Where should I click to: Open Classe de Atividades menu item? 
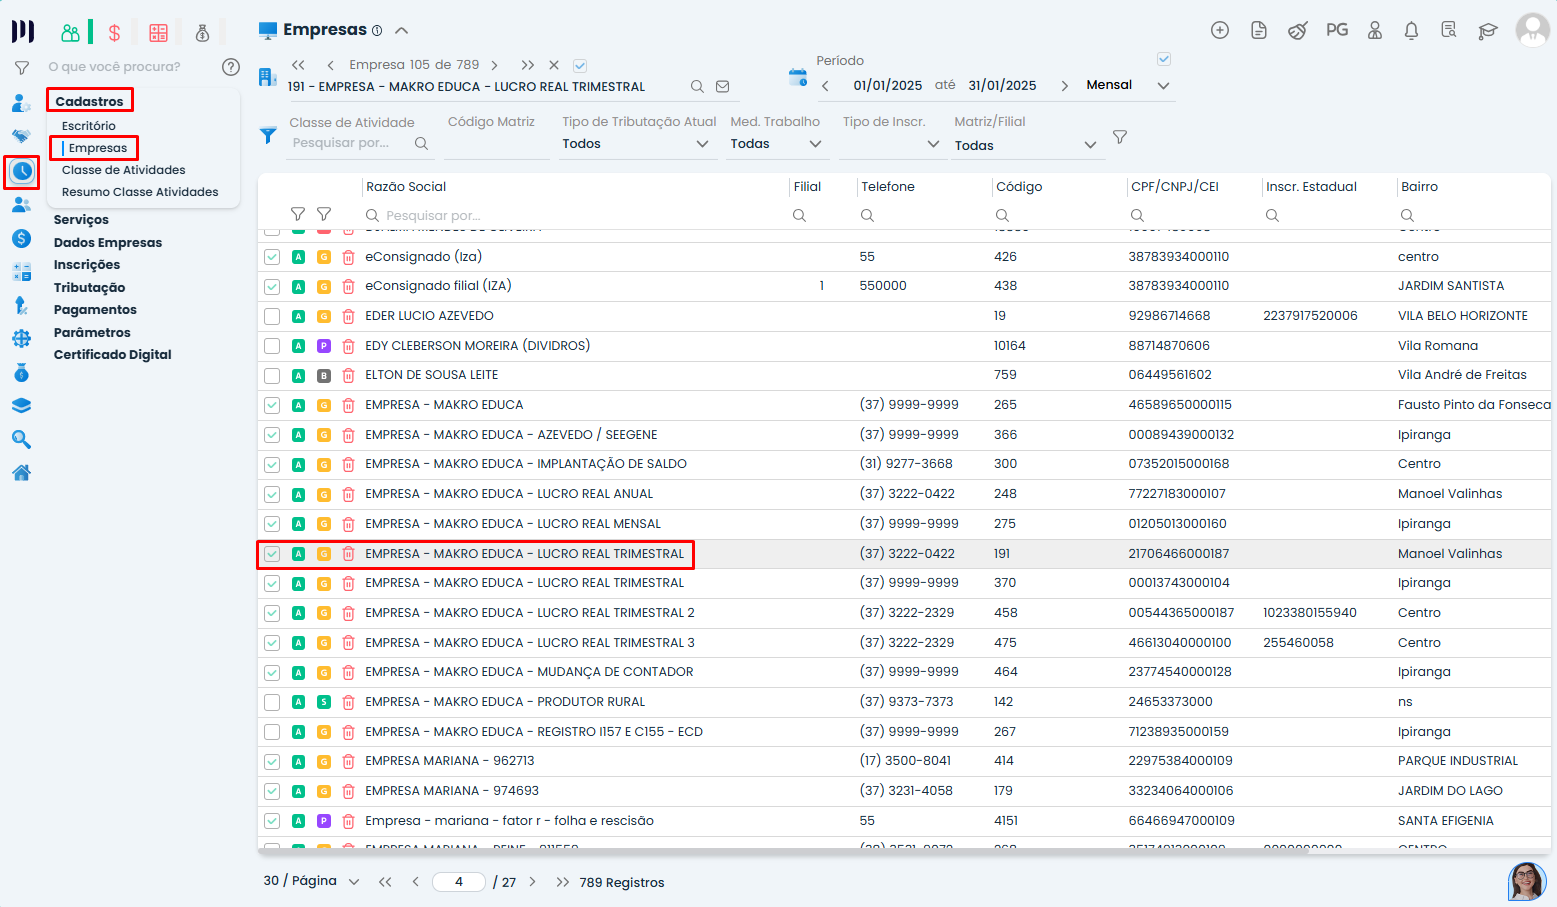[123, 170]
